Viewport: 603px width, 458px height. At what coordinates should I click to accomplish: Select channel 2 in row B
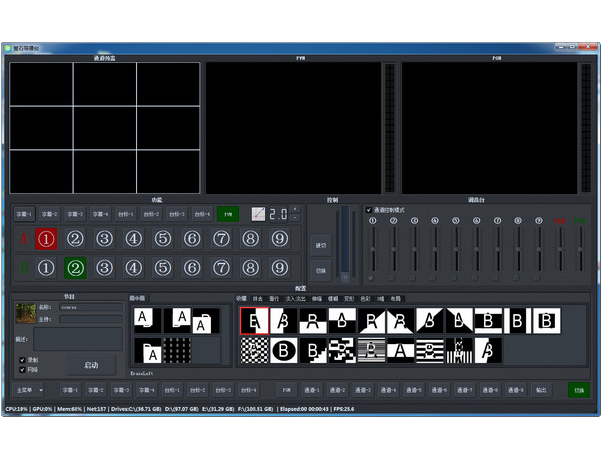point(75,268)
